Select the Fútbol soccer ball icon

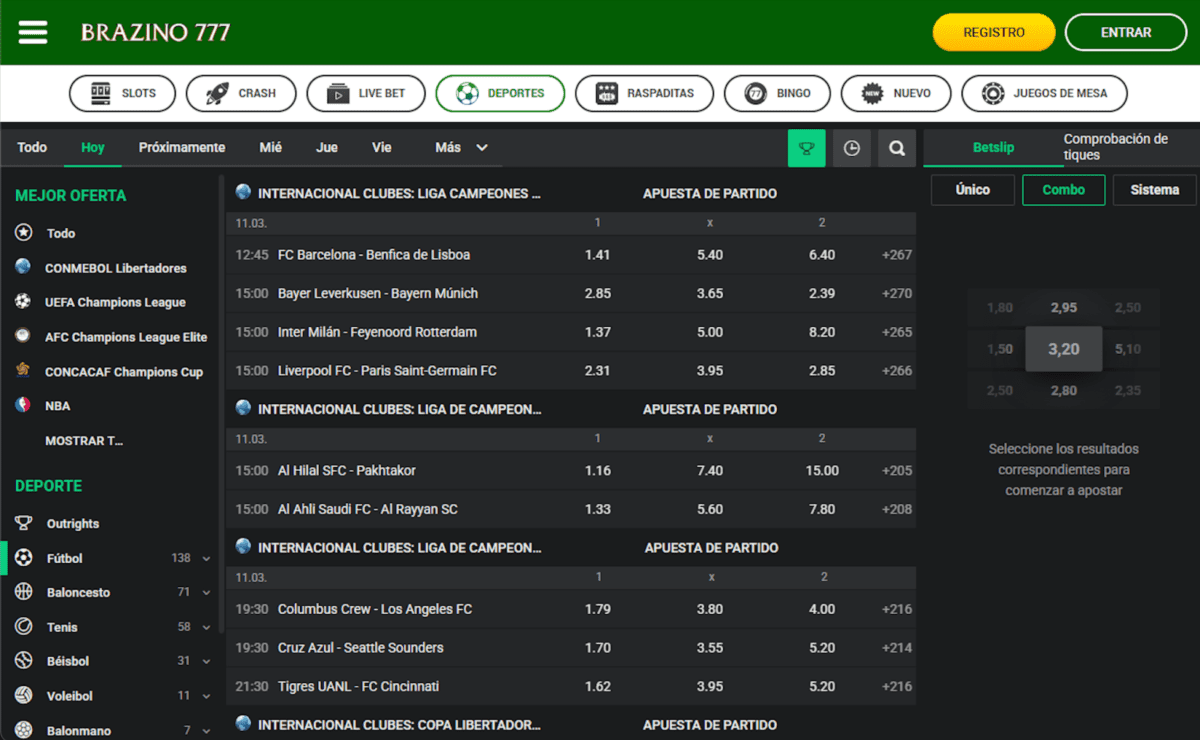24,558
